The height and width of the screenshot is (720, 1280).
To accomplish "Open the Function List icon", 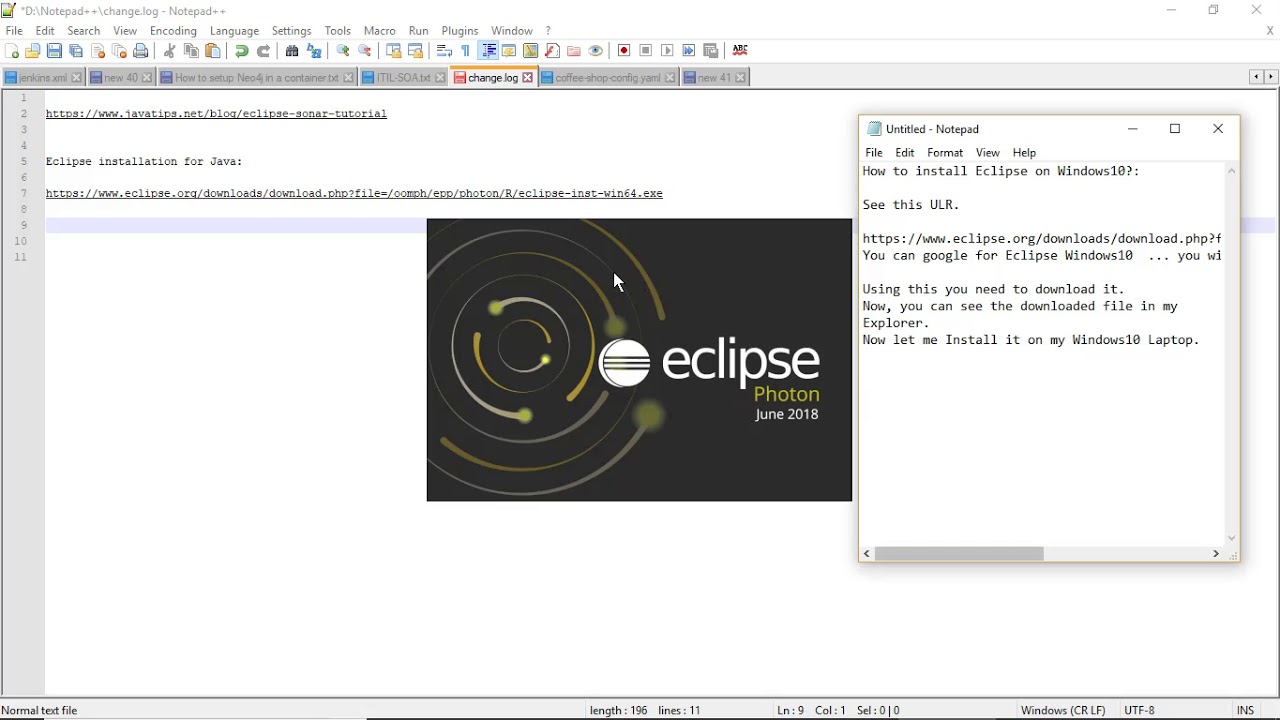I will coord(553,51).
